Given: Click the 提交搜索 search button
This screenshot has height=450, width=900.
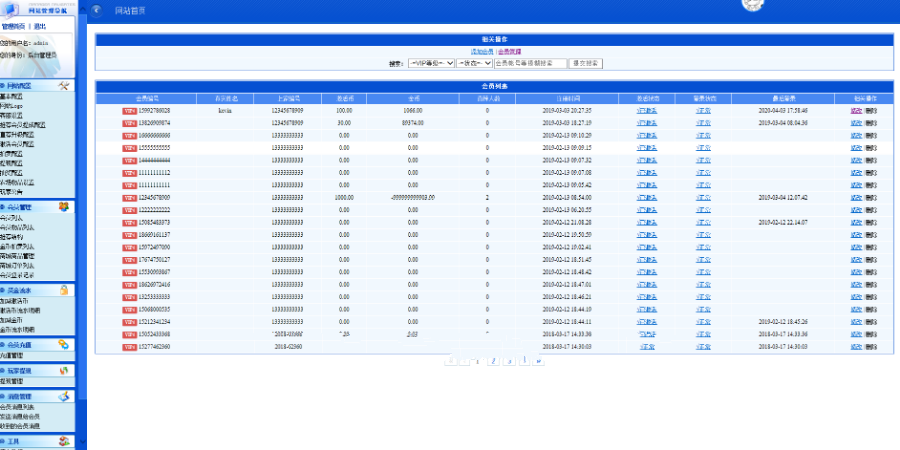Looking at the screenshot, I should click(x=587, y=62).
